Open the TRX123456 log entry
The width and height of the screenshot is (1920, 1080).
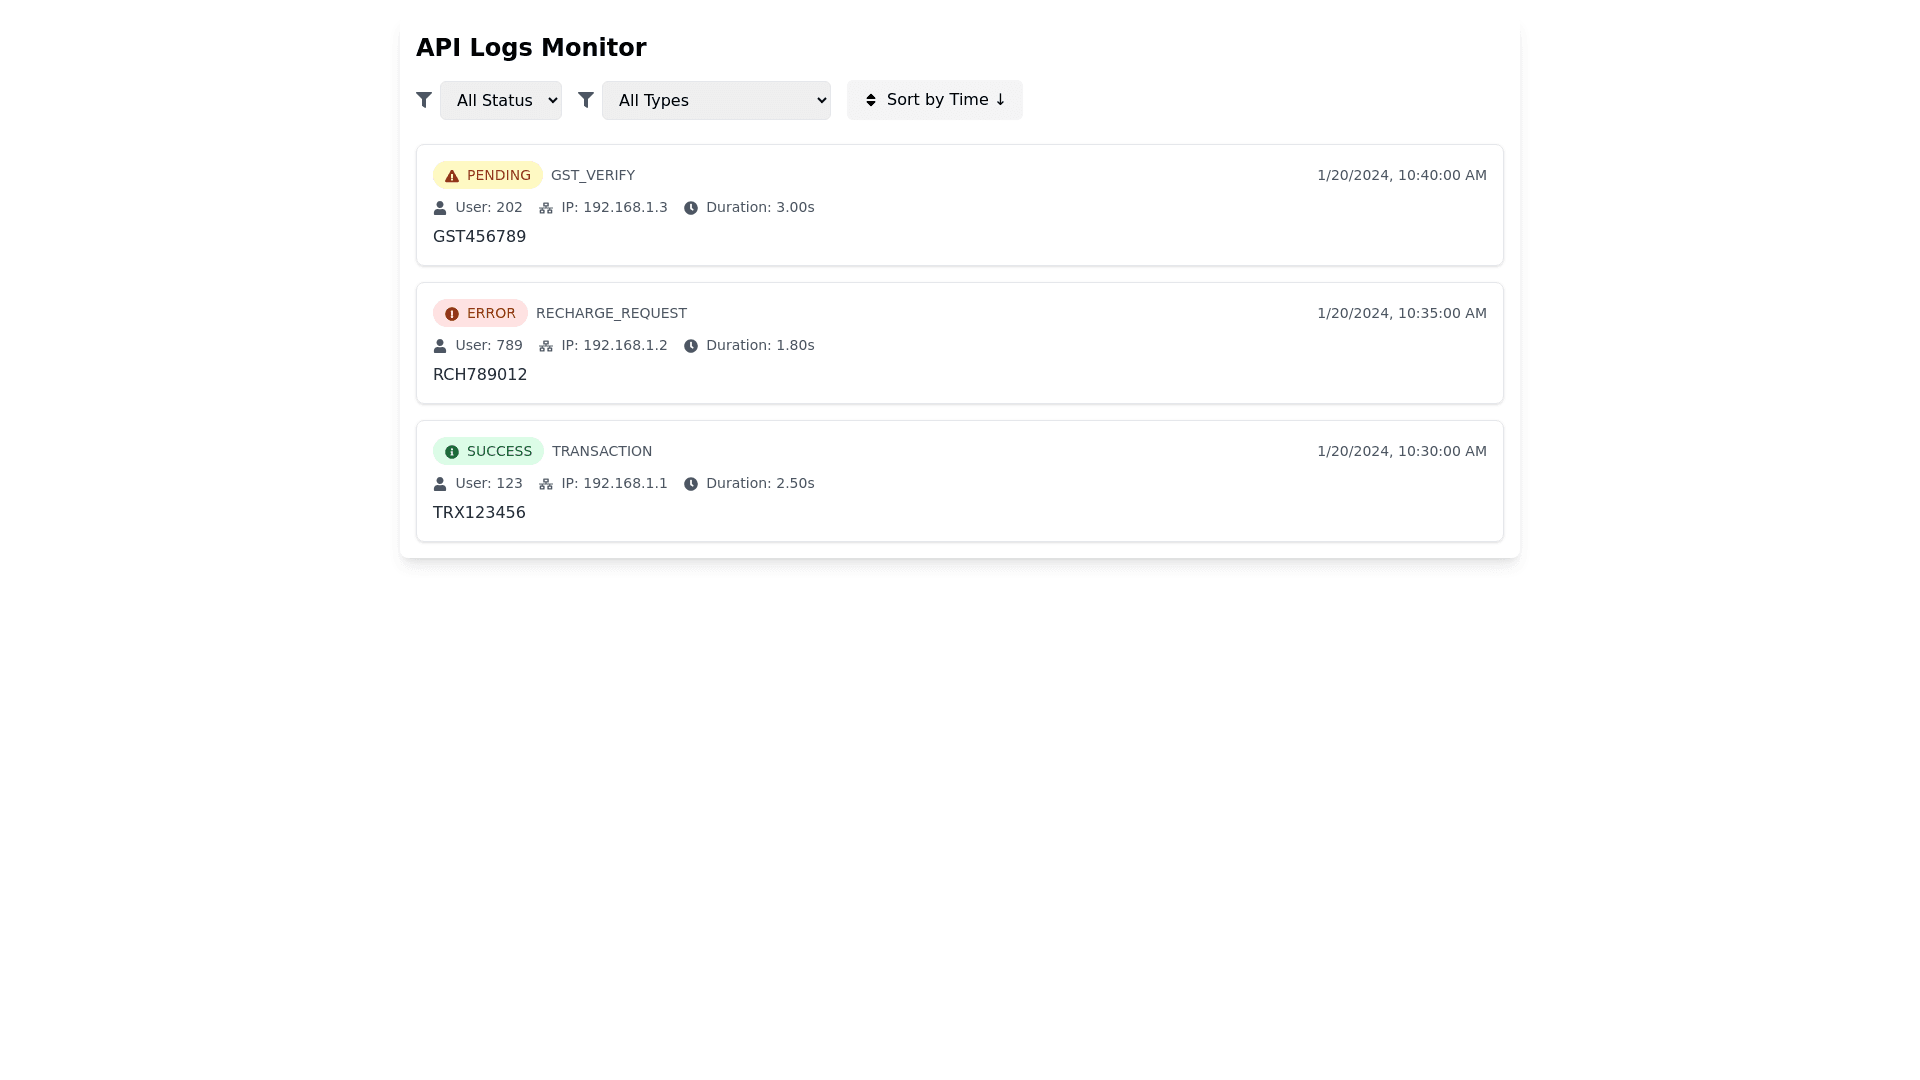tap(479, 513)
